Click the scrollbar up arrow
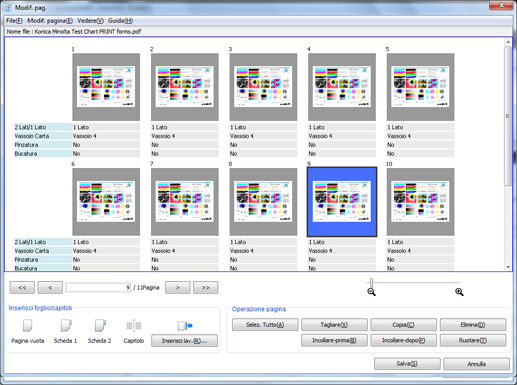Screen dimensions: 517x385 [x=508, y=42]
